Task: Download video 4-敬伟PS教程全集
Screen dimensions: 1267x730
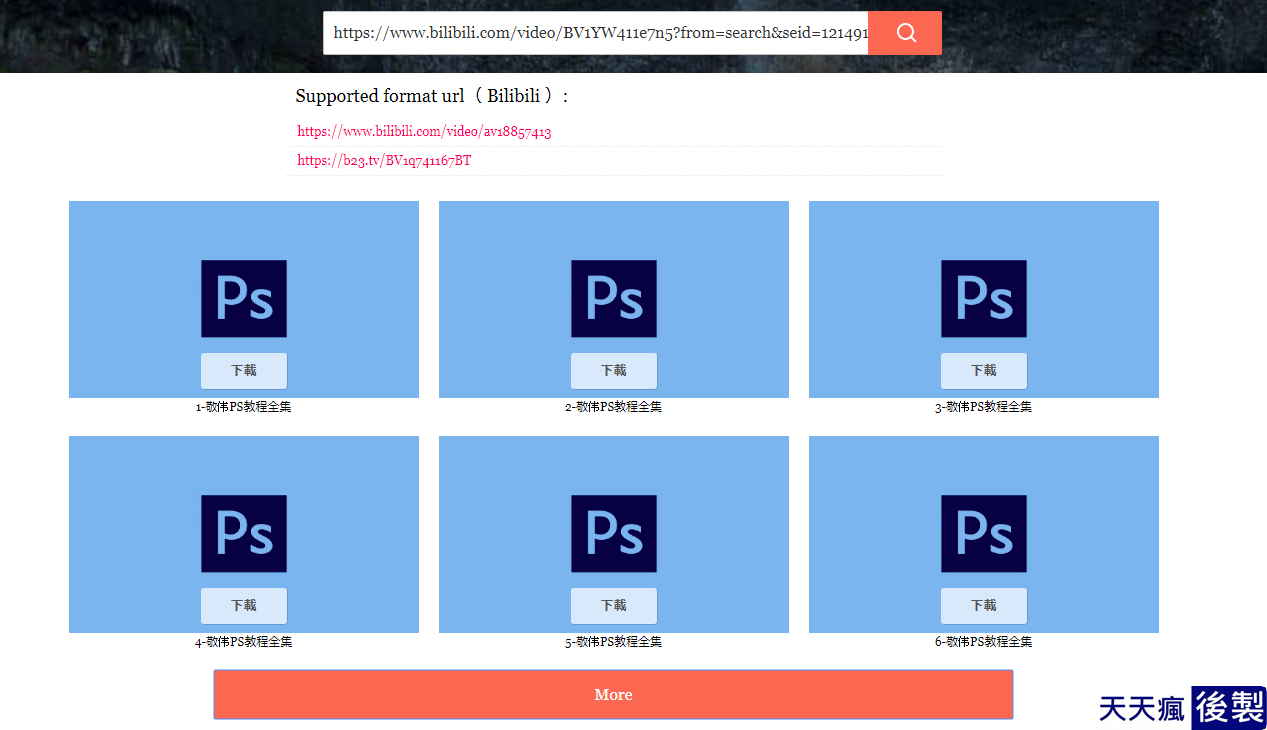Action: [x=244, y=605]
